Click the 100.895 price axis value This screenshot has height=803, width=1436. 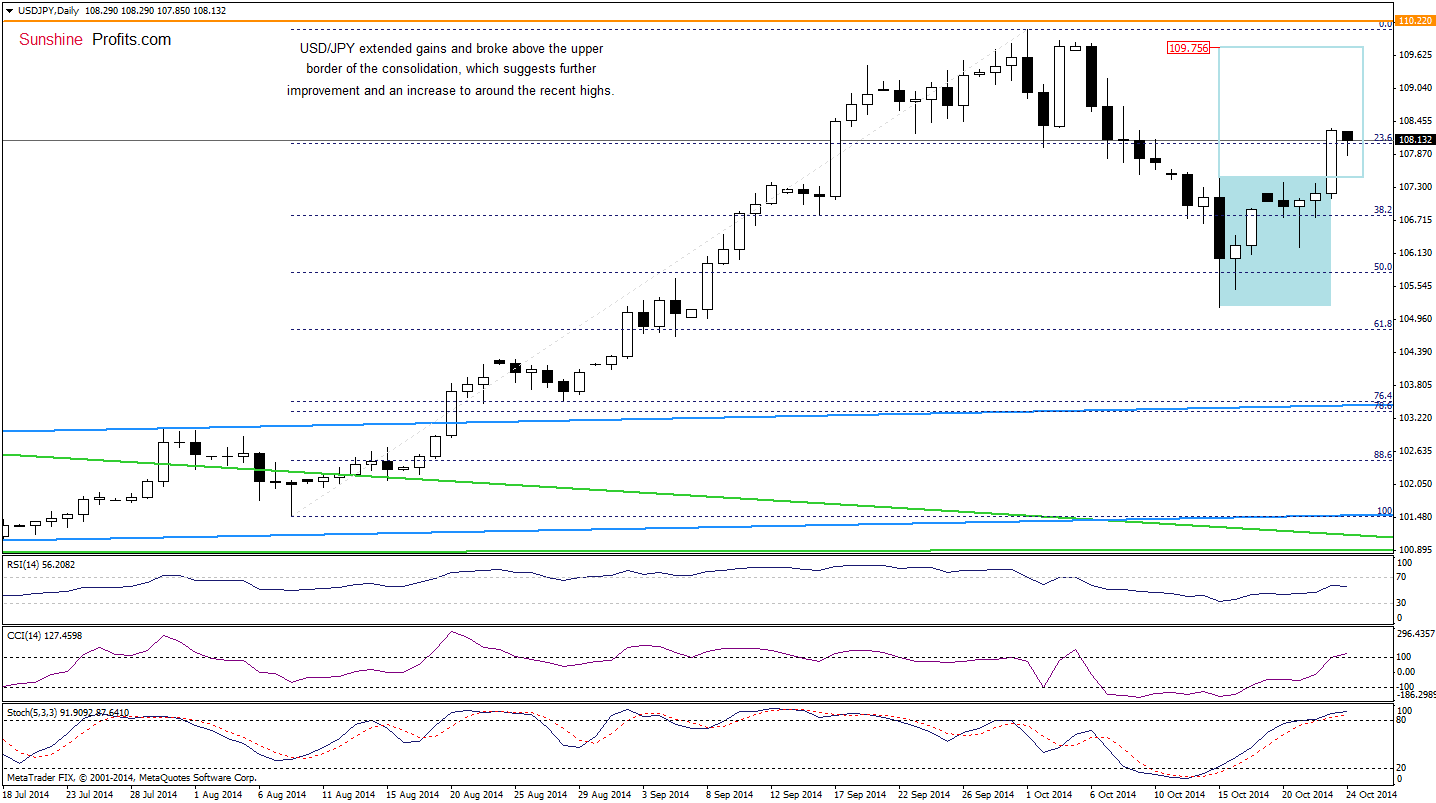pyautogui.click(x=1415, y=549)
